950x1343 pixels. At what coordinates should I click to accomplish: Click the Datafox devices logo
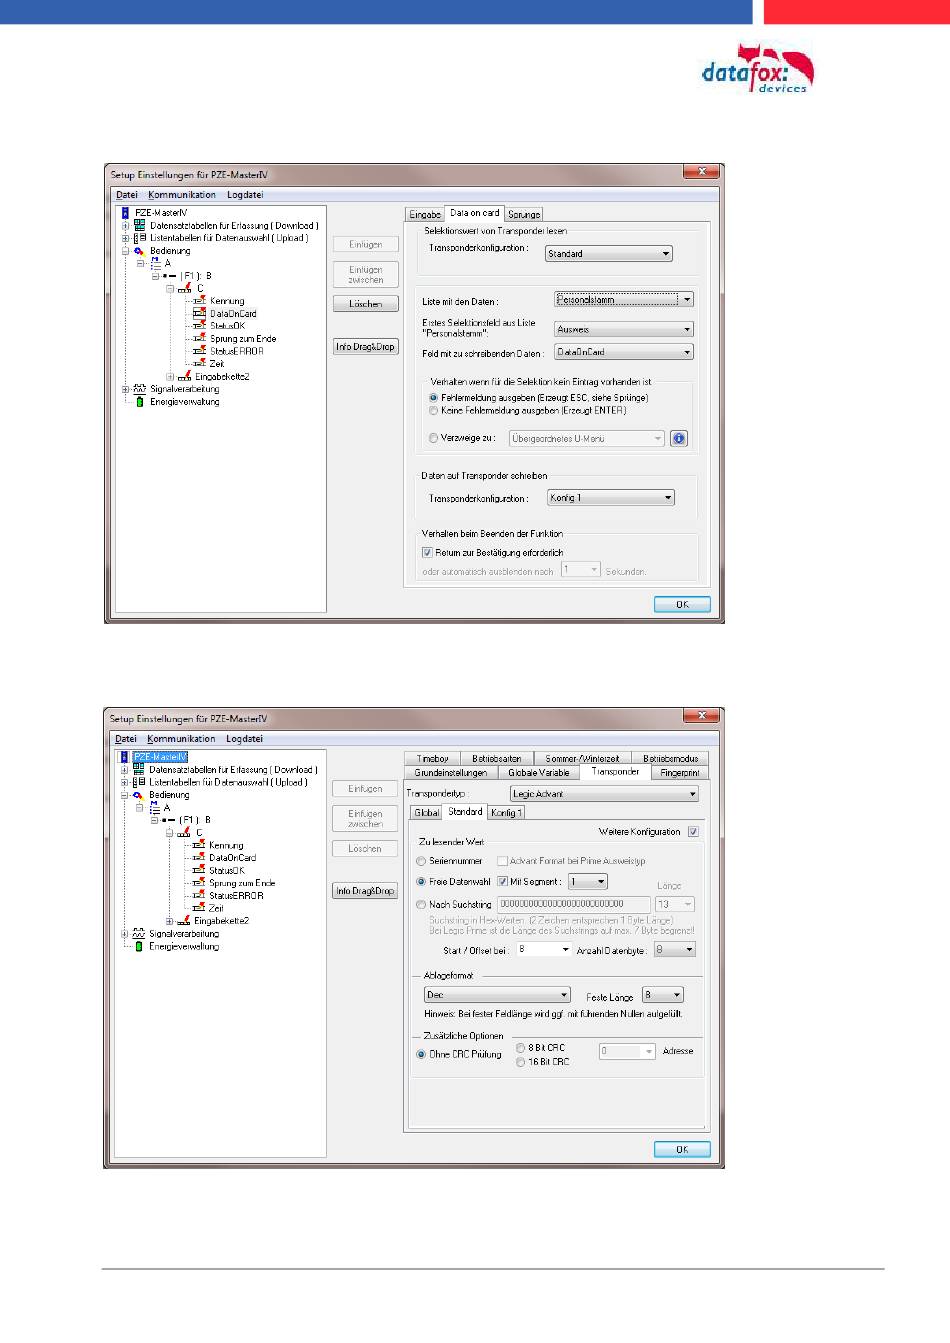tap(758, 69)
